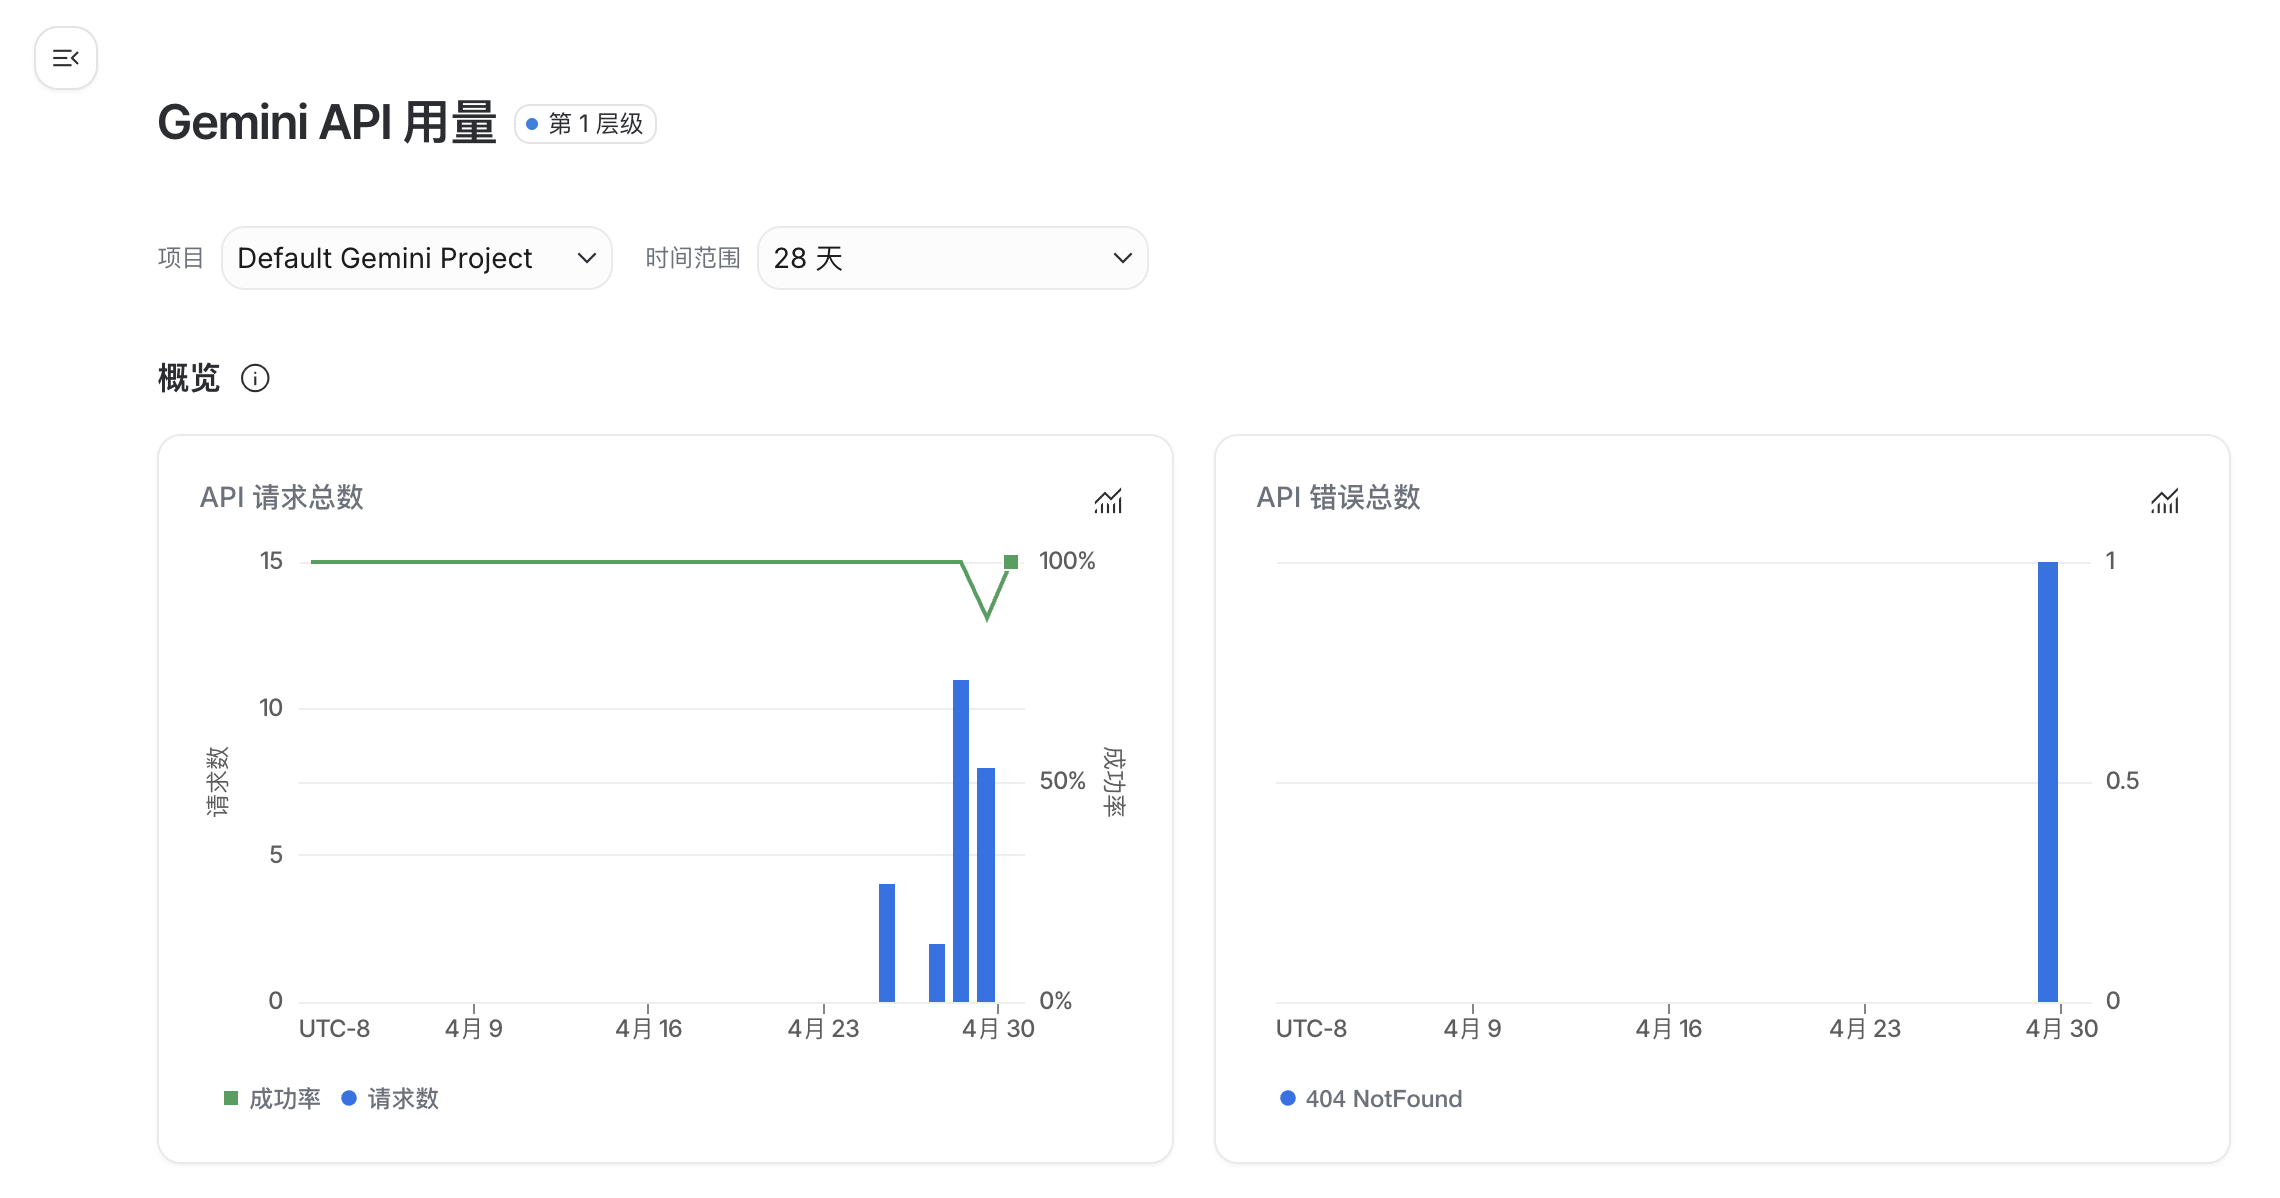Click the 50% axis label
The height and width of the screenshot is (1198, 2280).
[x=1062, y=781]
